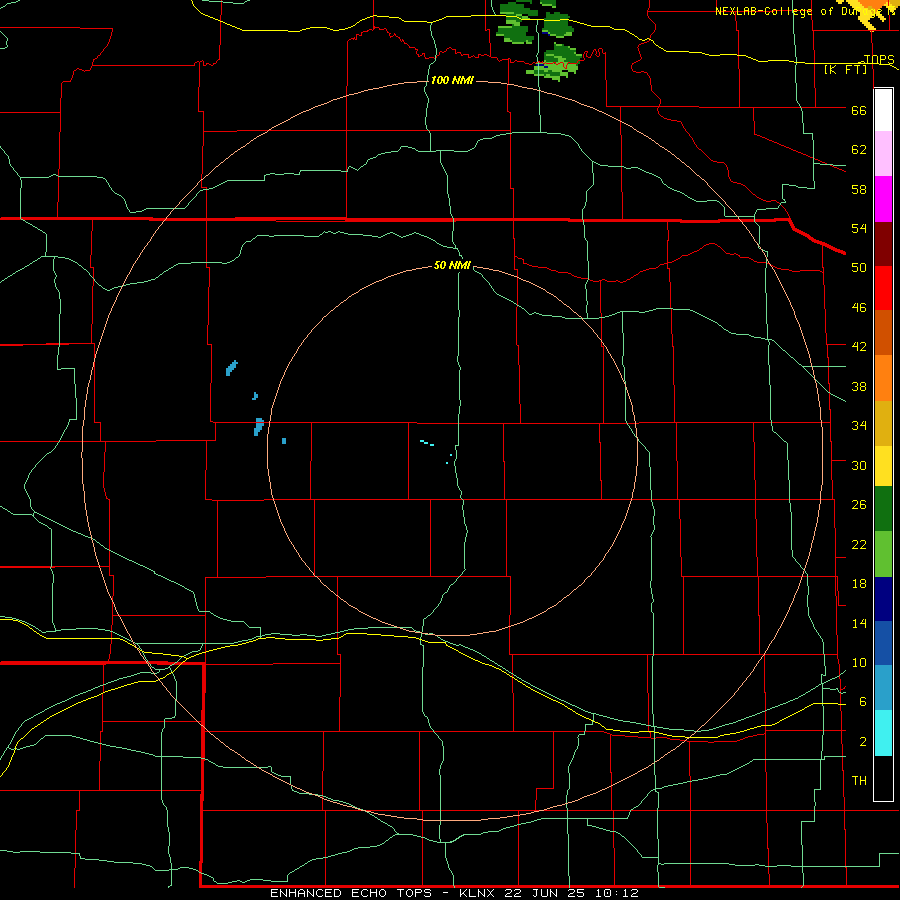
Task: Click the legend value '54'
Action: click(859, 228)
